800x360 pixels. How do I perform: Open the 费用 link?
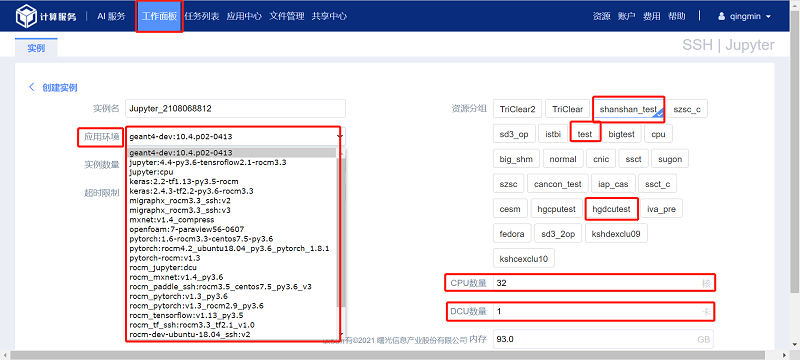652,16
